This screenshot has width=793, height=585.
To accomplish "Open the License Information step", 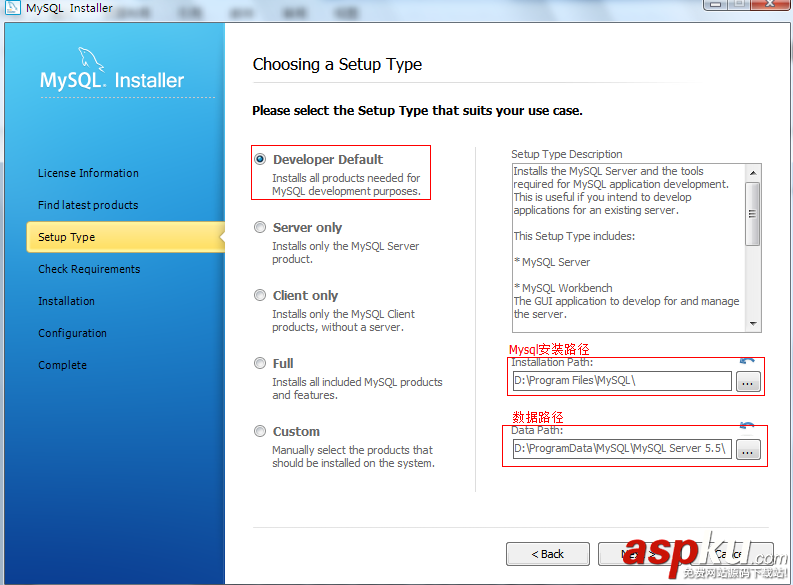I will pyautogui.click(x=89, y=173).
